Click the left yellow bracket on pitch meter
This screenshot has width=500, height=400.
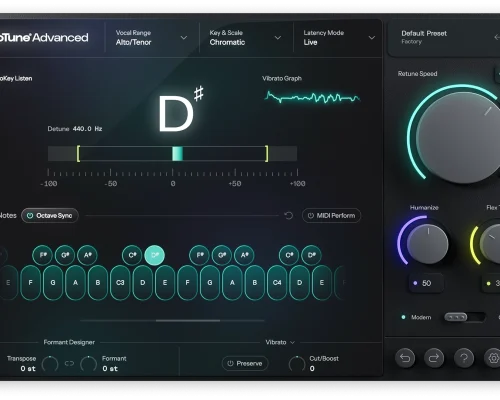pyautogui.click(x=78, y=154)
